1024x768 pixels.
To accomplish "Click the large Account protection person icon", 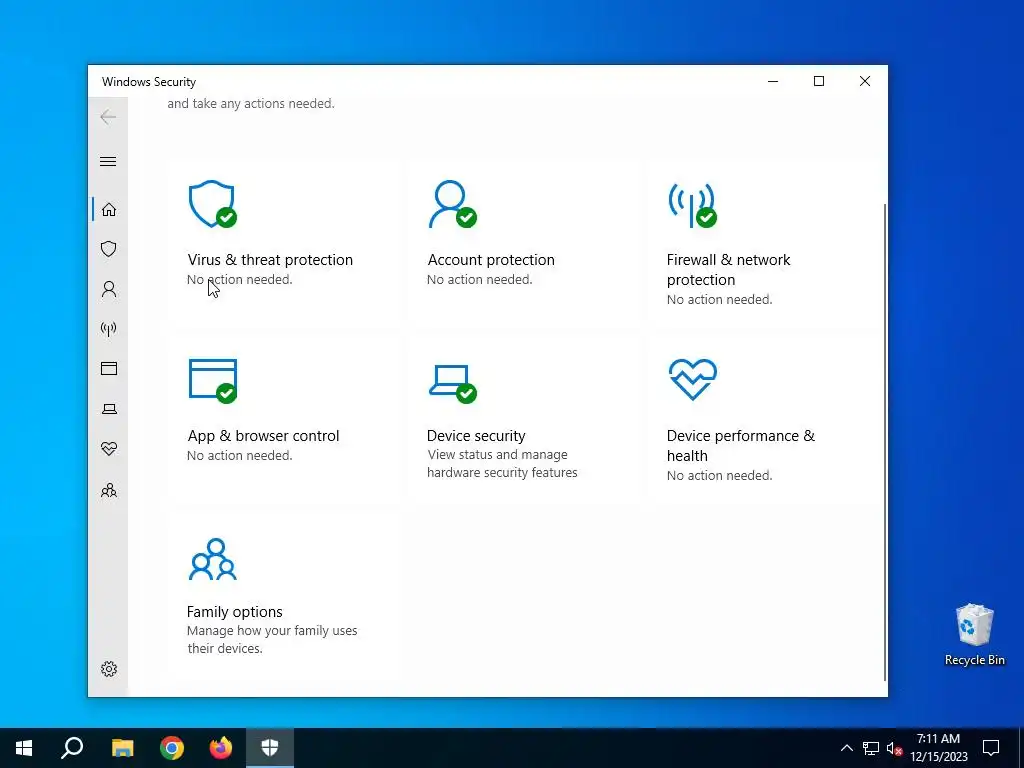I will (452, 204).
